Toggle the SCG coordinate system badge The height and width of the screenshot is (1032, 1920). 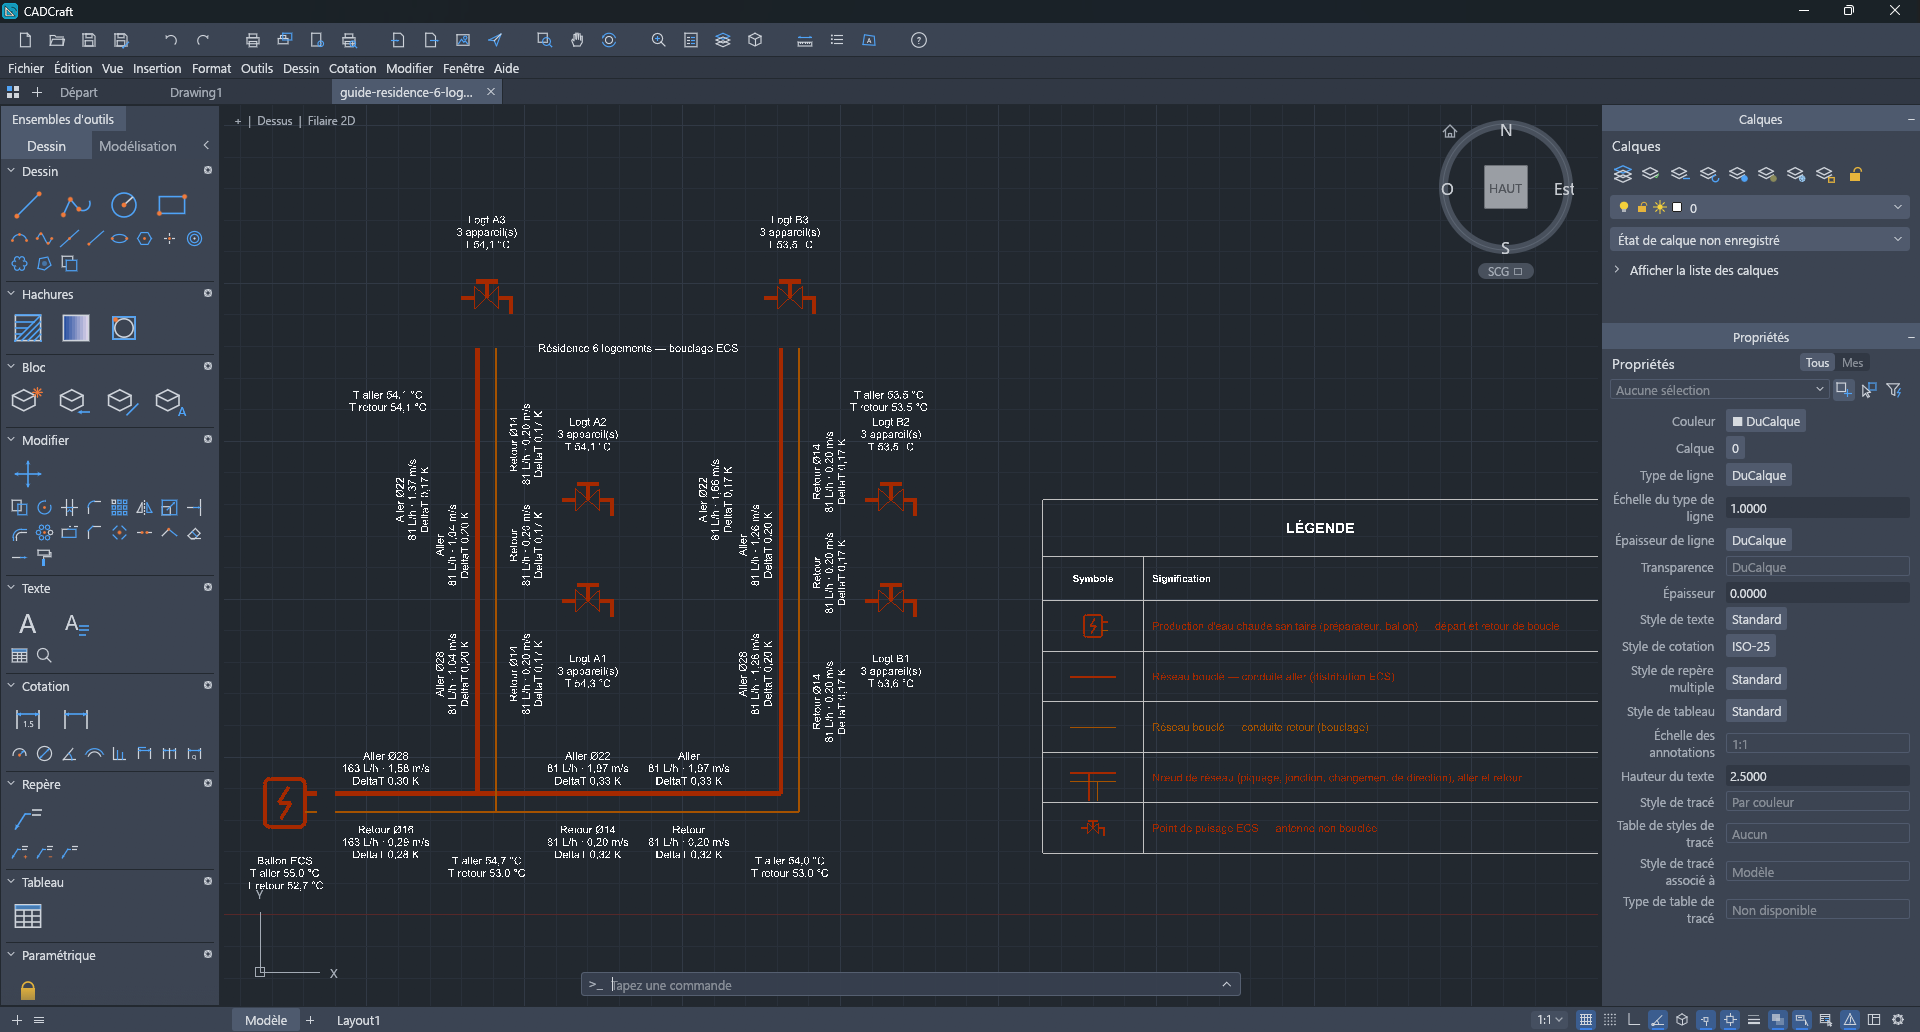coord(1505,271)
